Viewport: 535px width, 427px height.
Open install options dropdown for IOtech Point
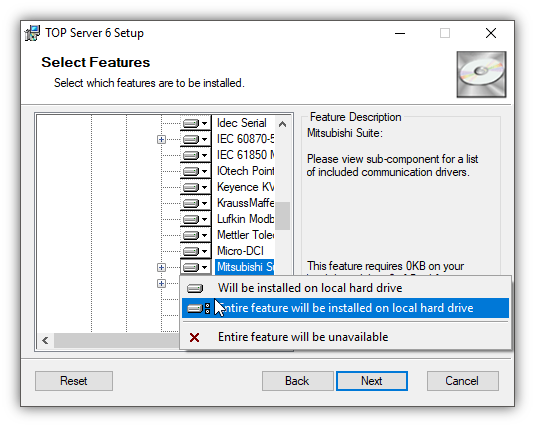click(196, 171)
